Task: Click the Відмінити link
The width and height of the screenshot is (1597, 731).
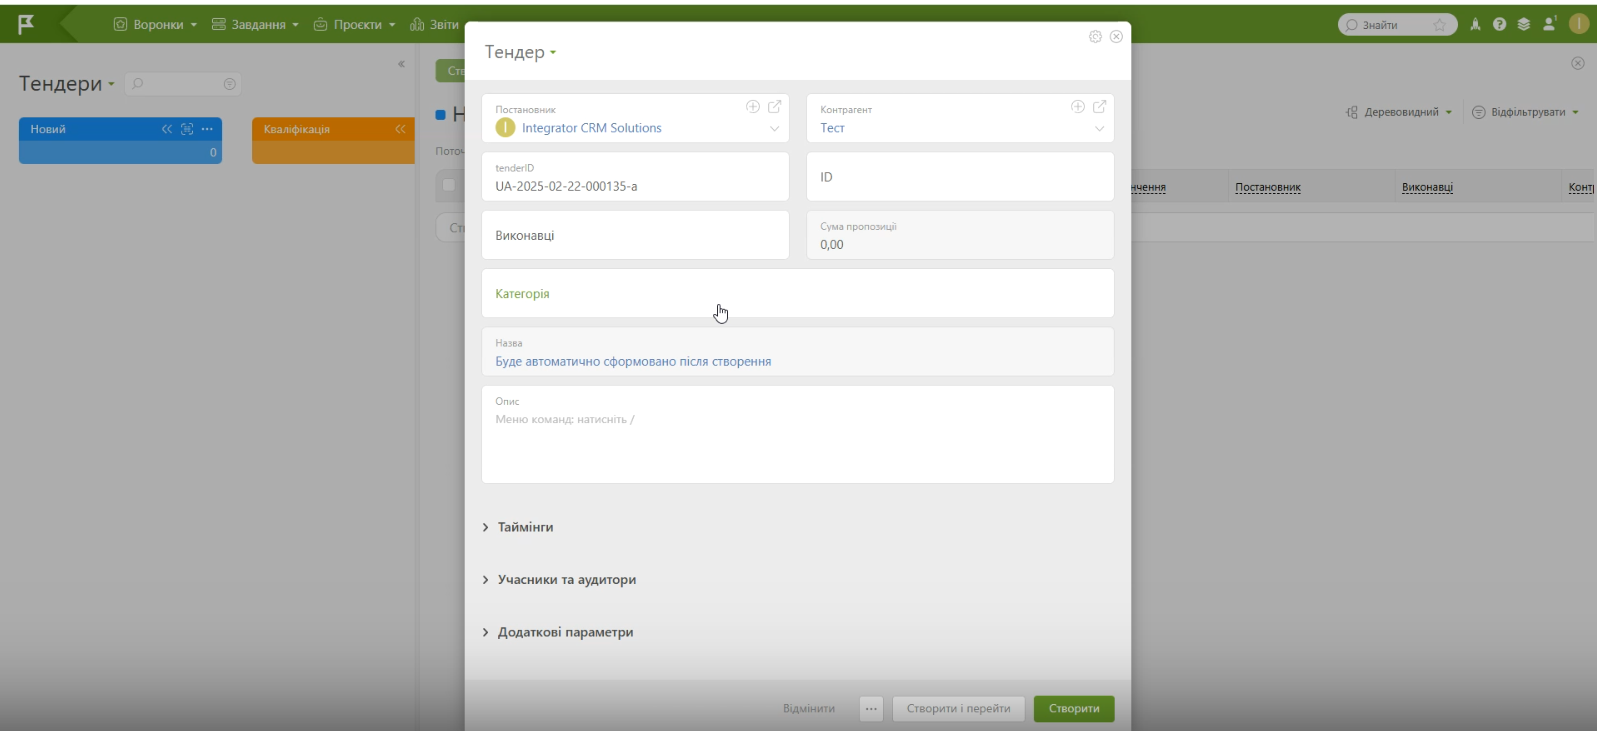Action: point(808,709)
